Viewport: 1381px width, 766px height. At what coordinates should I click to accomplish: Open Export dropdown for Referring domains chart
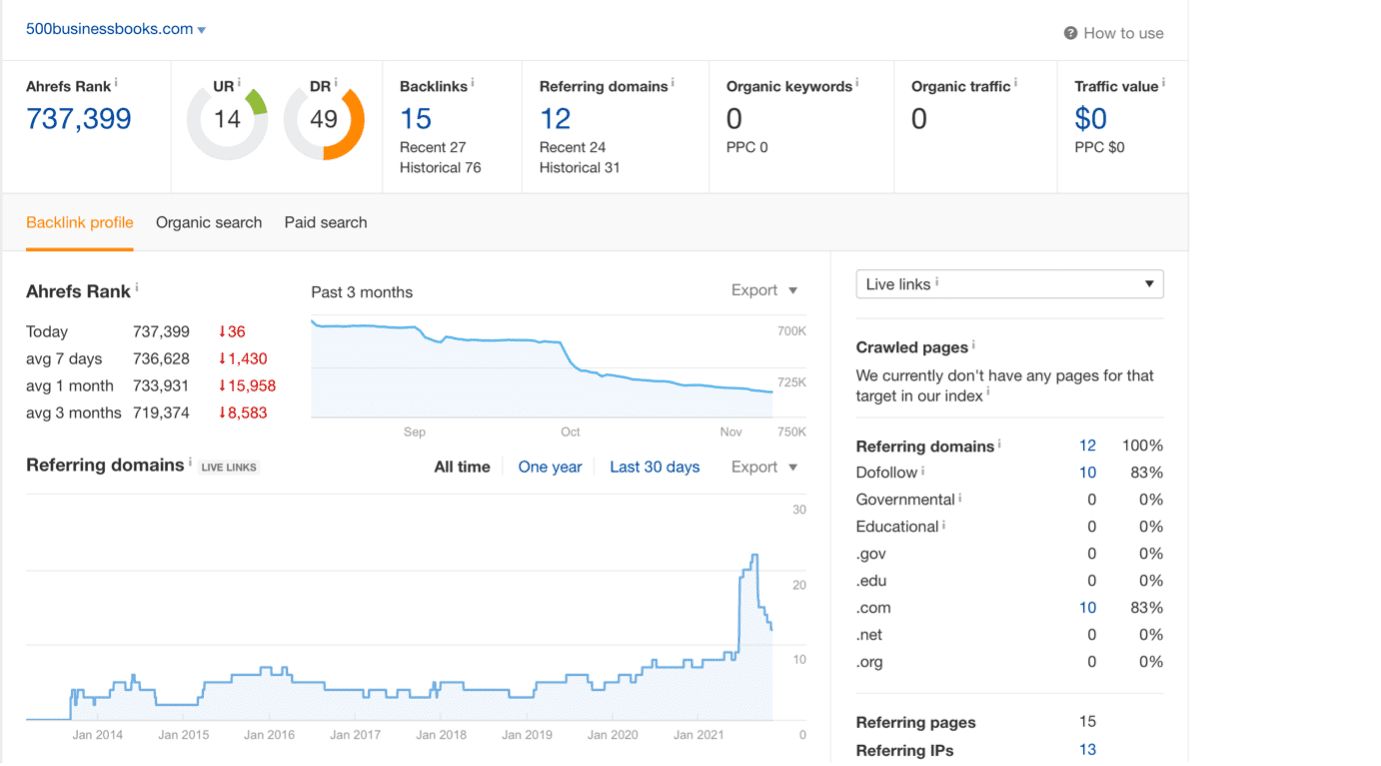[x=765, y=467]
